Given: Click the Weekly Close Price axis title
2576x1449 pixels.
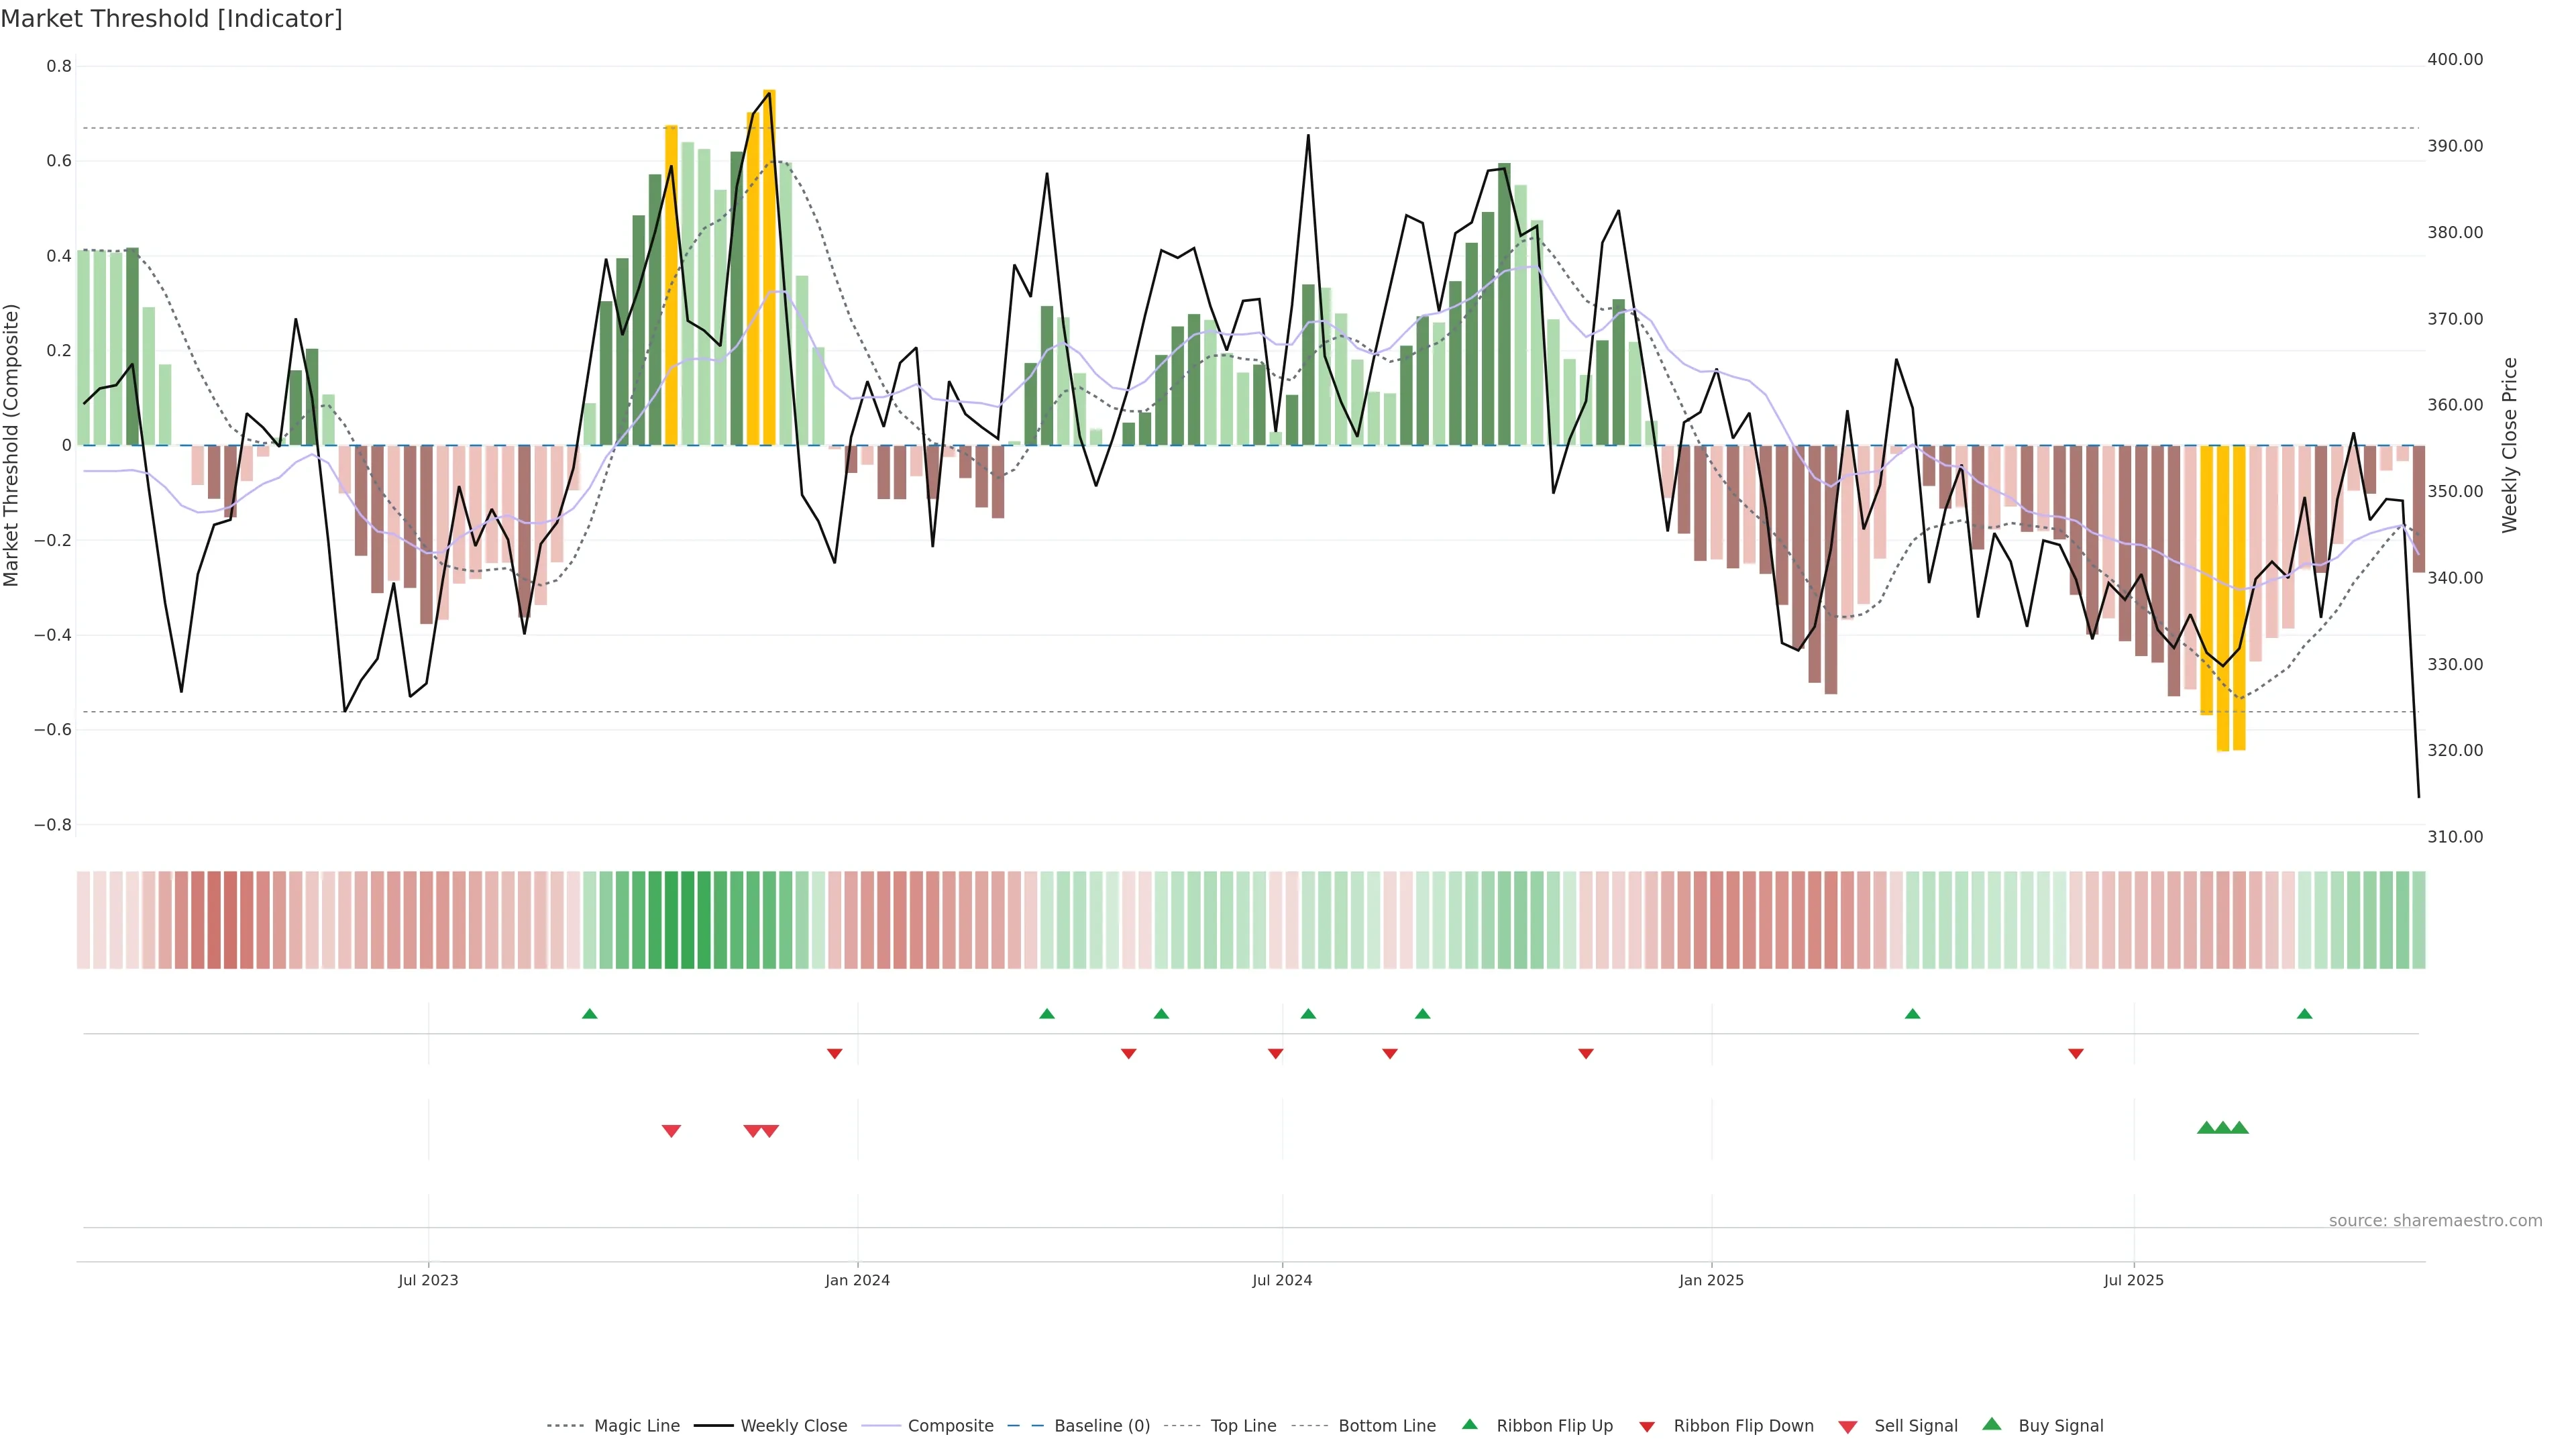Looking at the screenshot, I should coord(2509,445).
